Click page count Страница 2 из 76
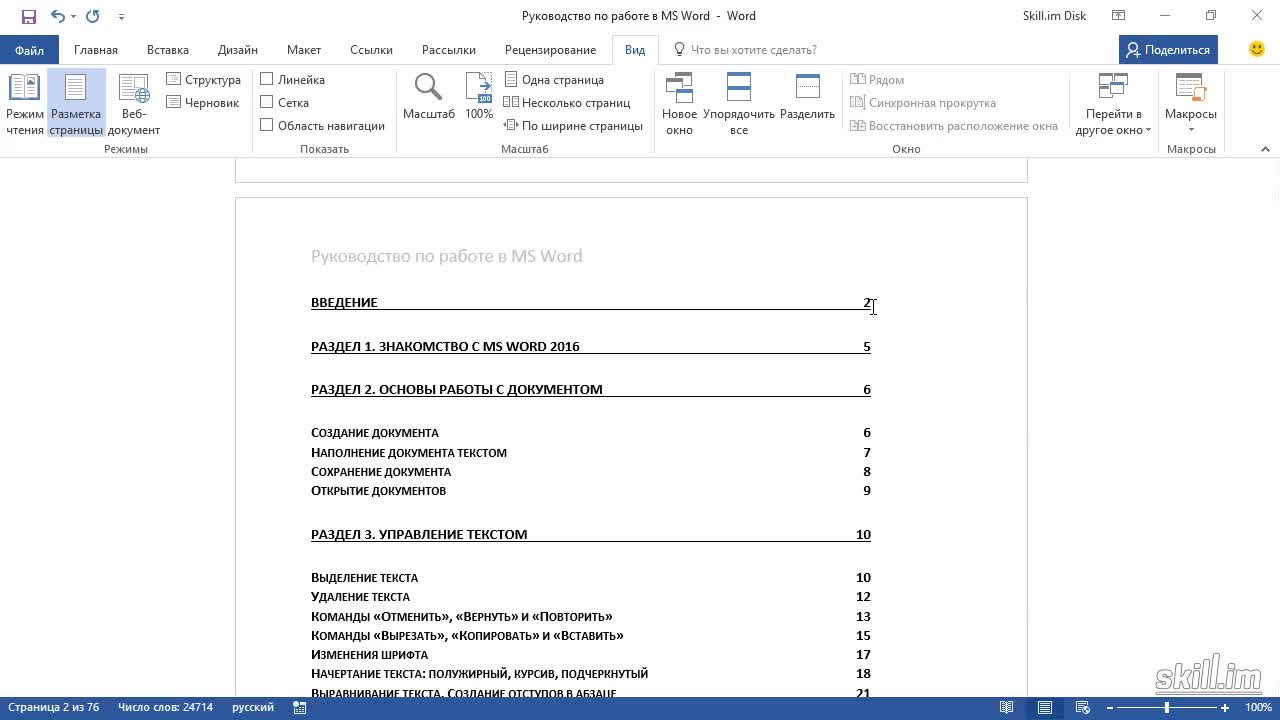Viewport: 1280px width, 720px height. 54,708
